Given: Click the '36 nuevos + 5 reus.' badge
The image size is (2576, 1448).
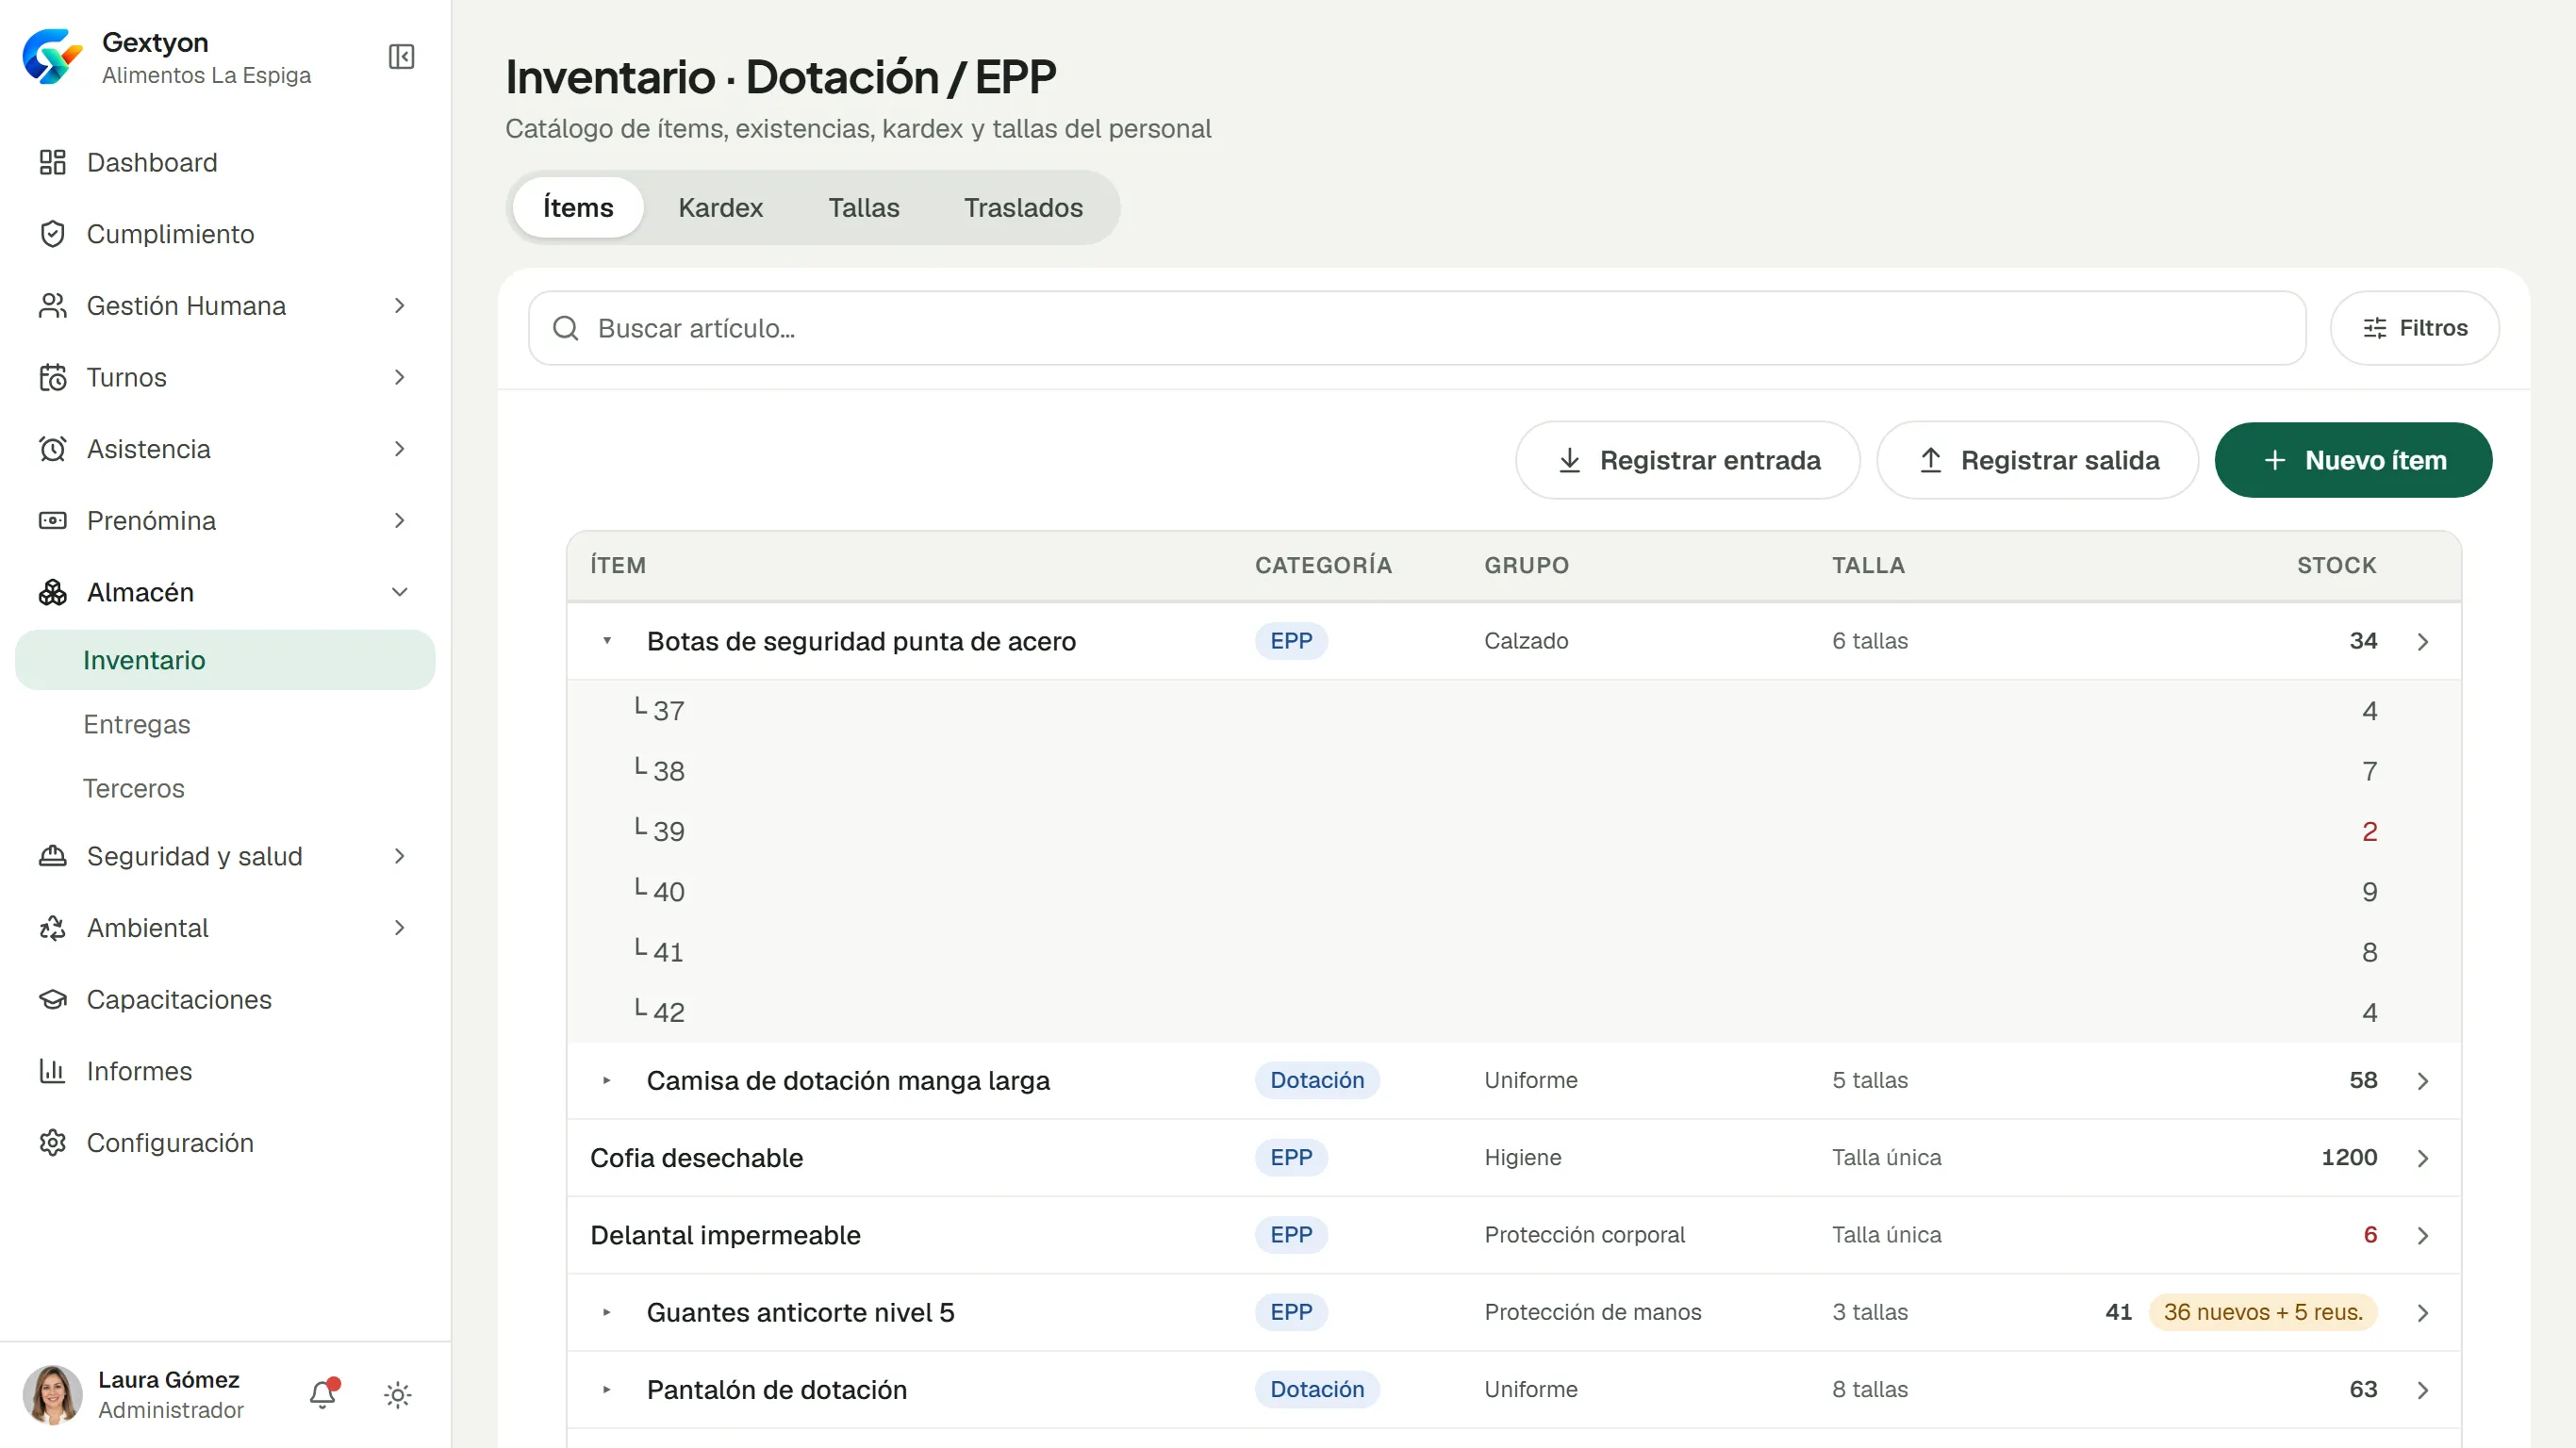Looking at the screenshot, I should pos(2263,1312).
